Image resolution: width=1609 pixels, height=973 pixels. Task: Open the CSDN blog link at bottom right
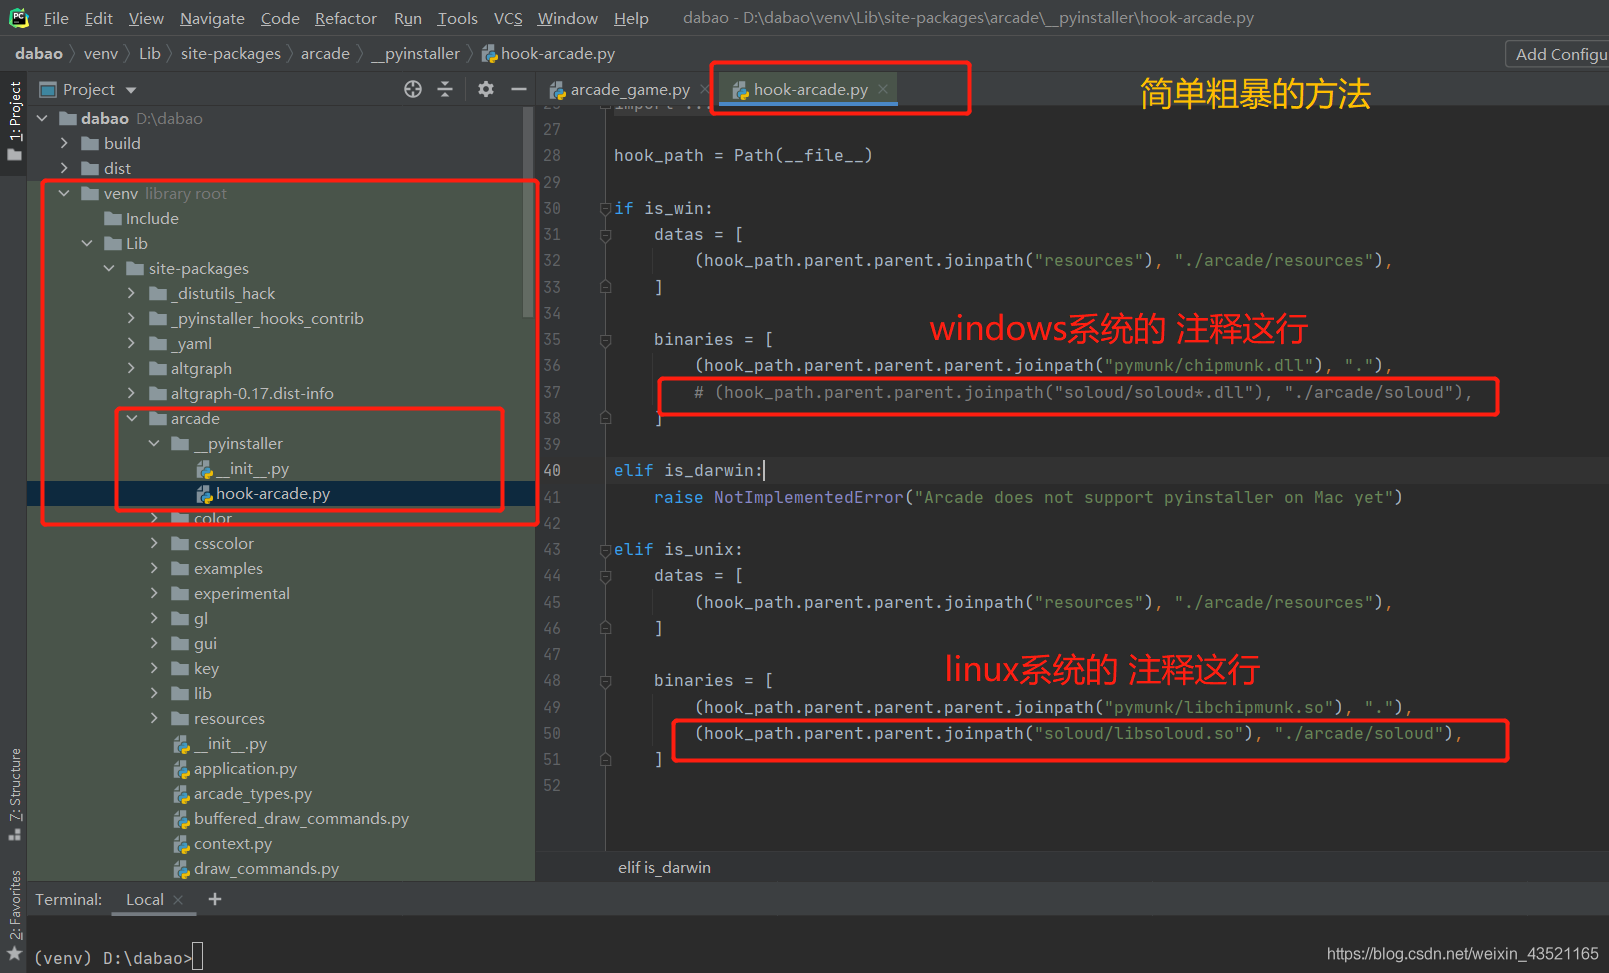point(1463,953)
